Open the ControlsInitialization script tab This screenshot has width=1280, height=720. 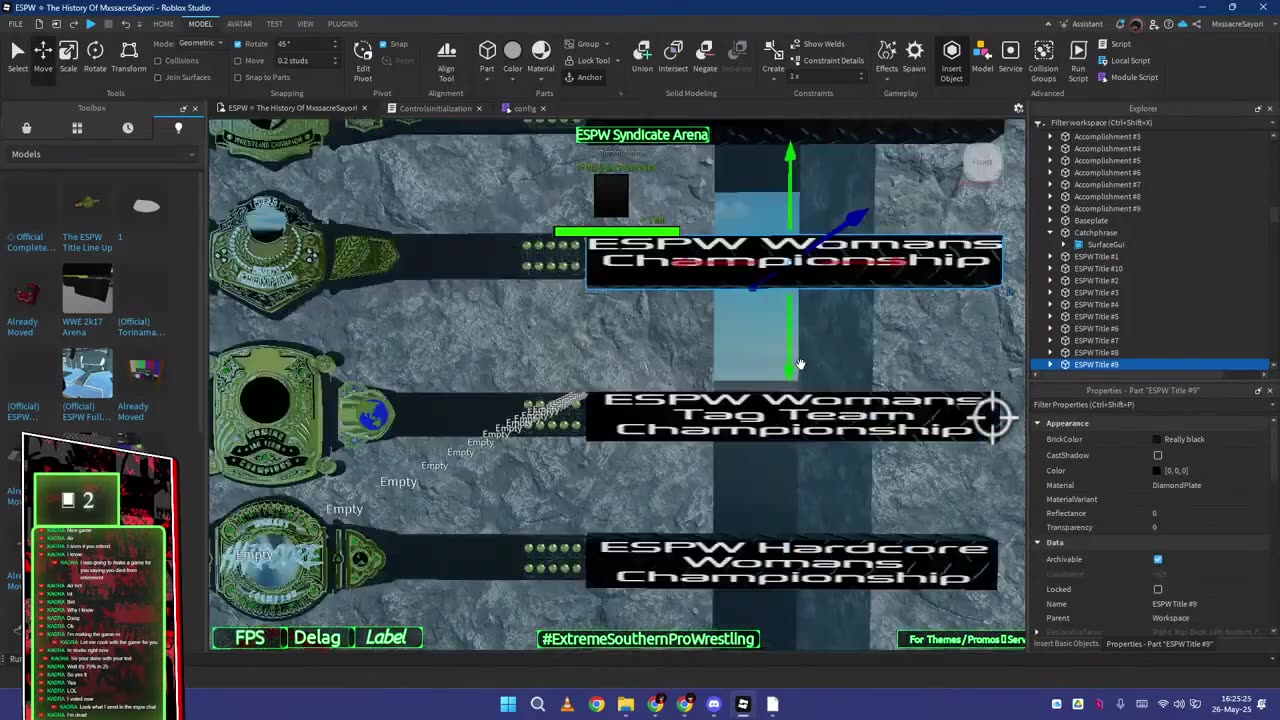coord(434,108)
